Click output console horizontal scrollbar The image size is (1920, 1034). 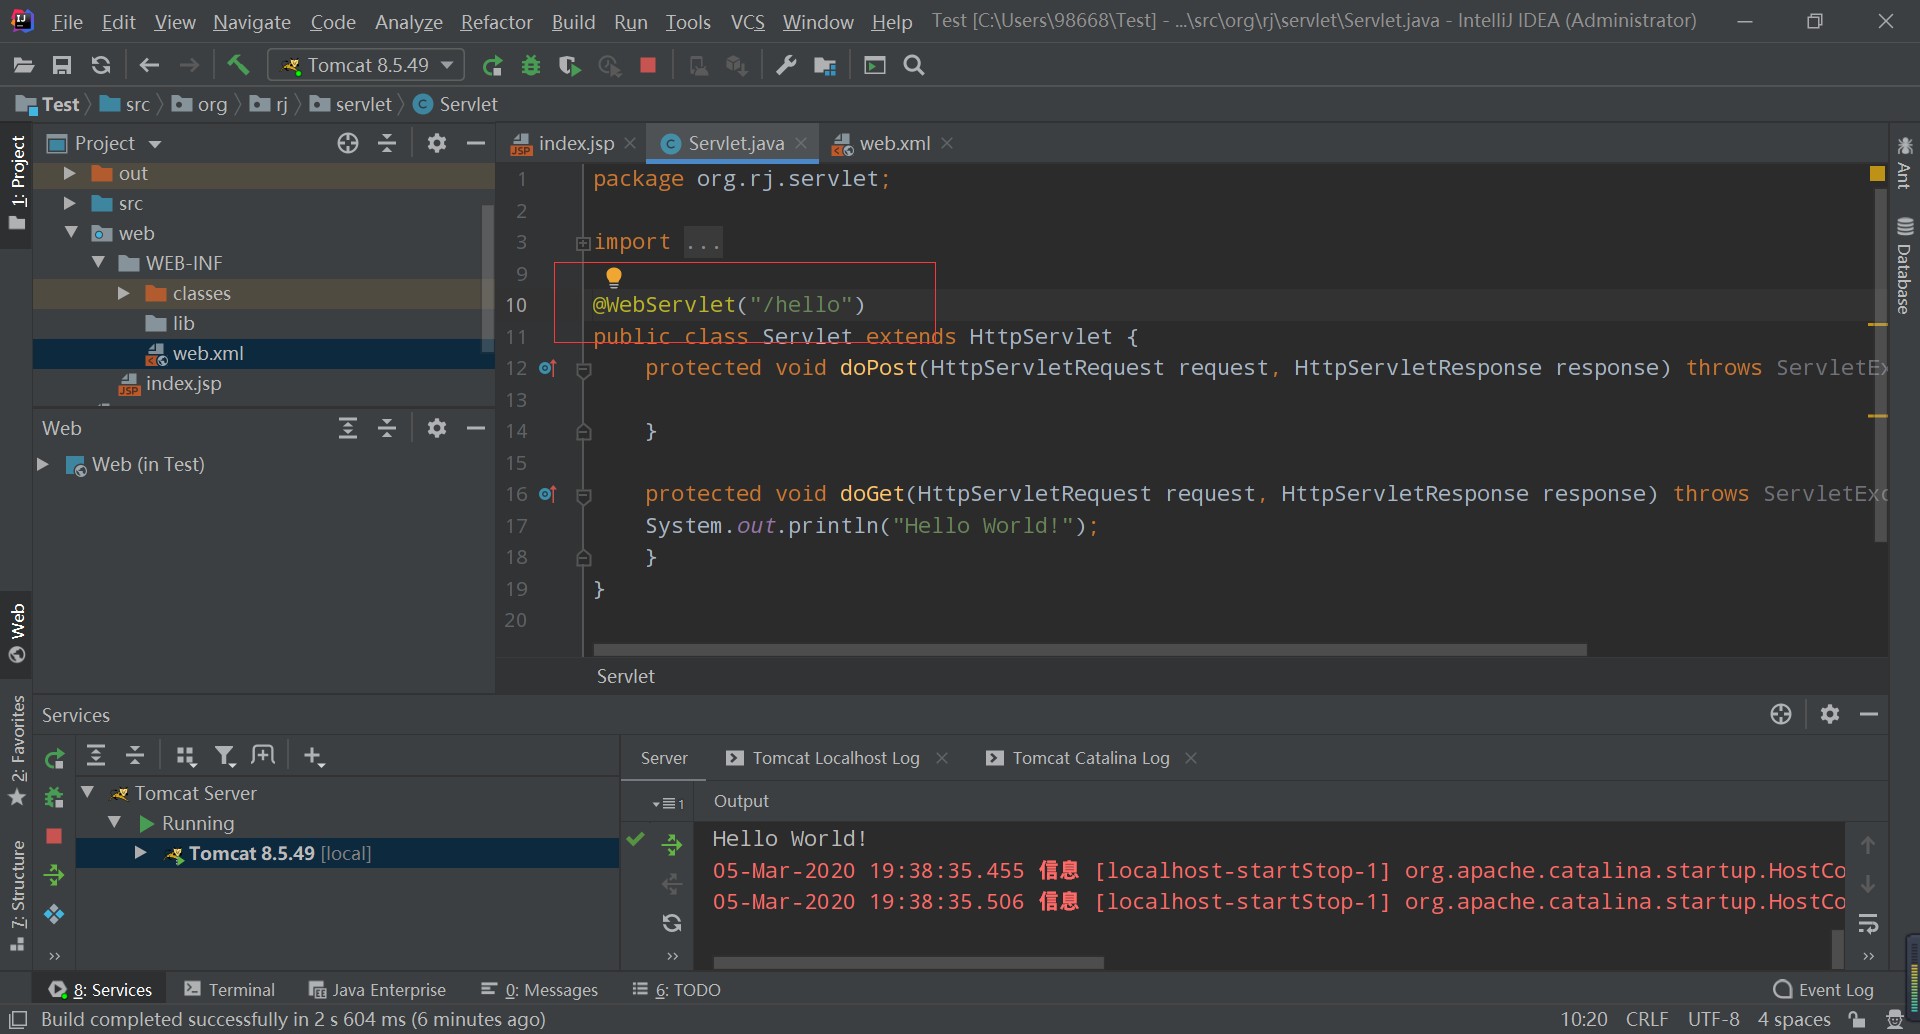tap(908, 963)
